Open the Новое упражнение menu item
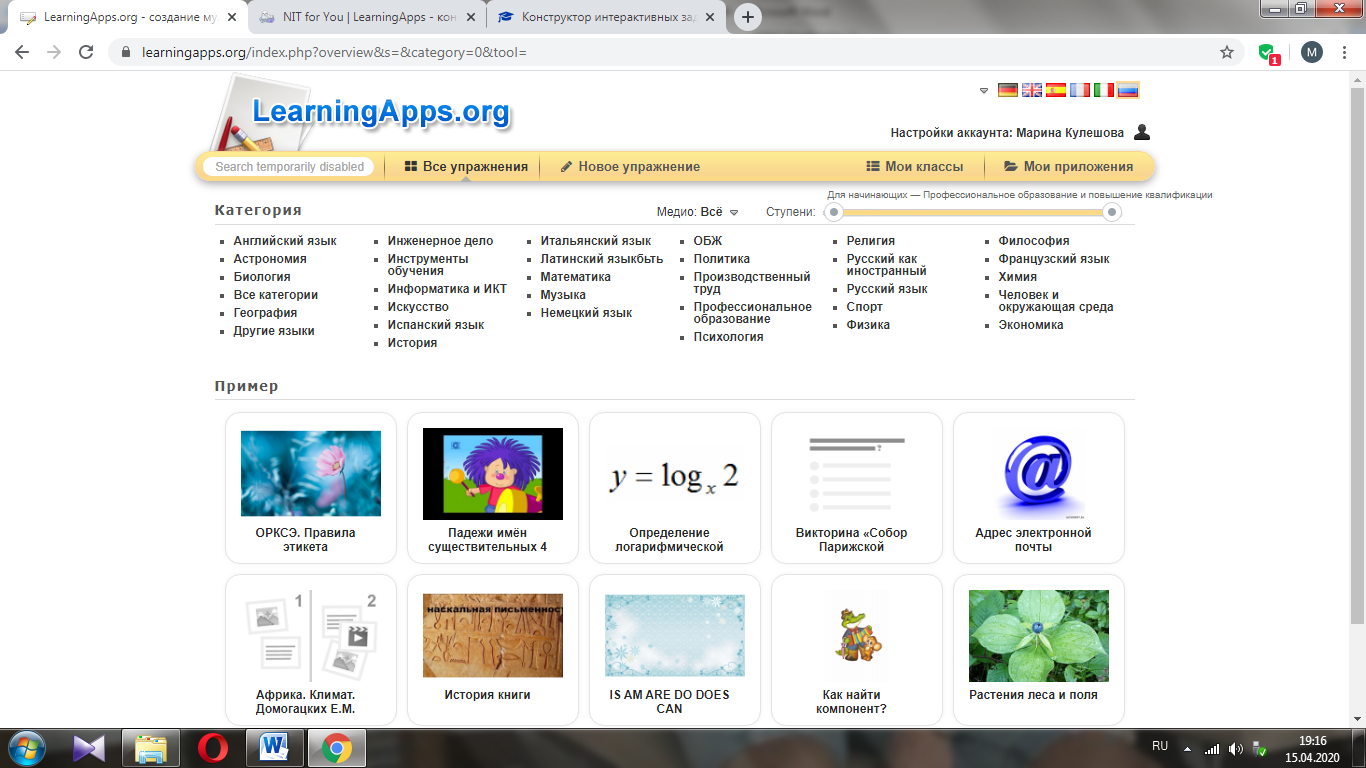This screenshot has width=1366, height=768. (x=630, y=167)
